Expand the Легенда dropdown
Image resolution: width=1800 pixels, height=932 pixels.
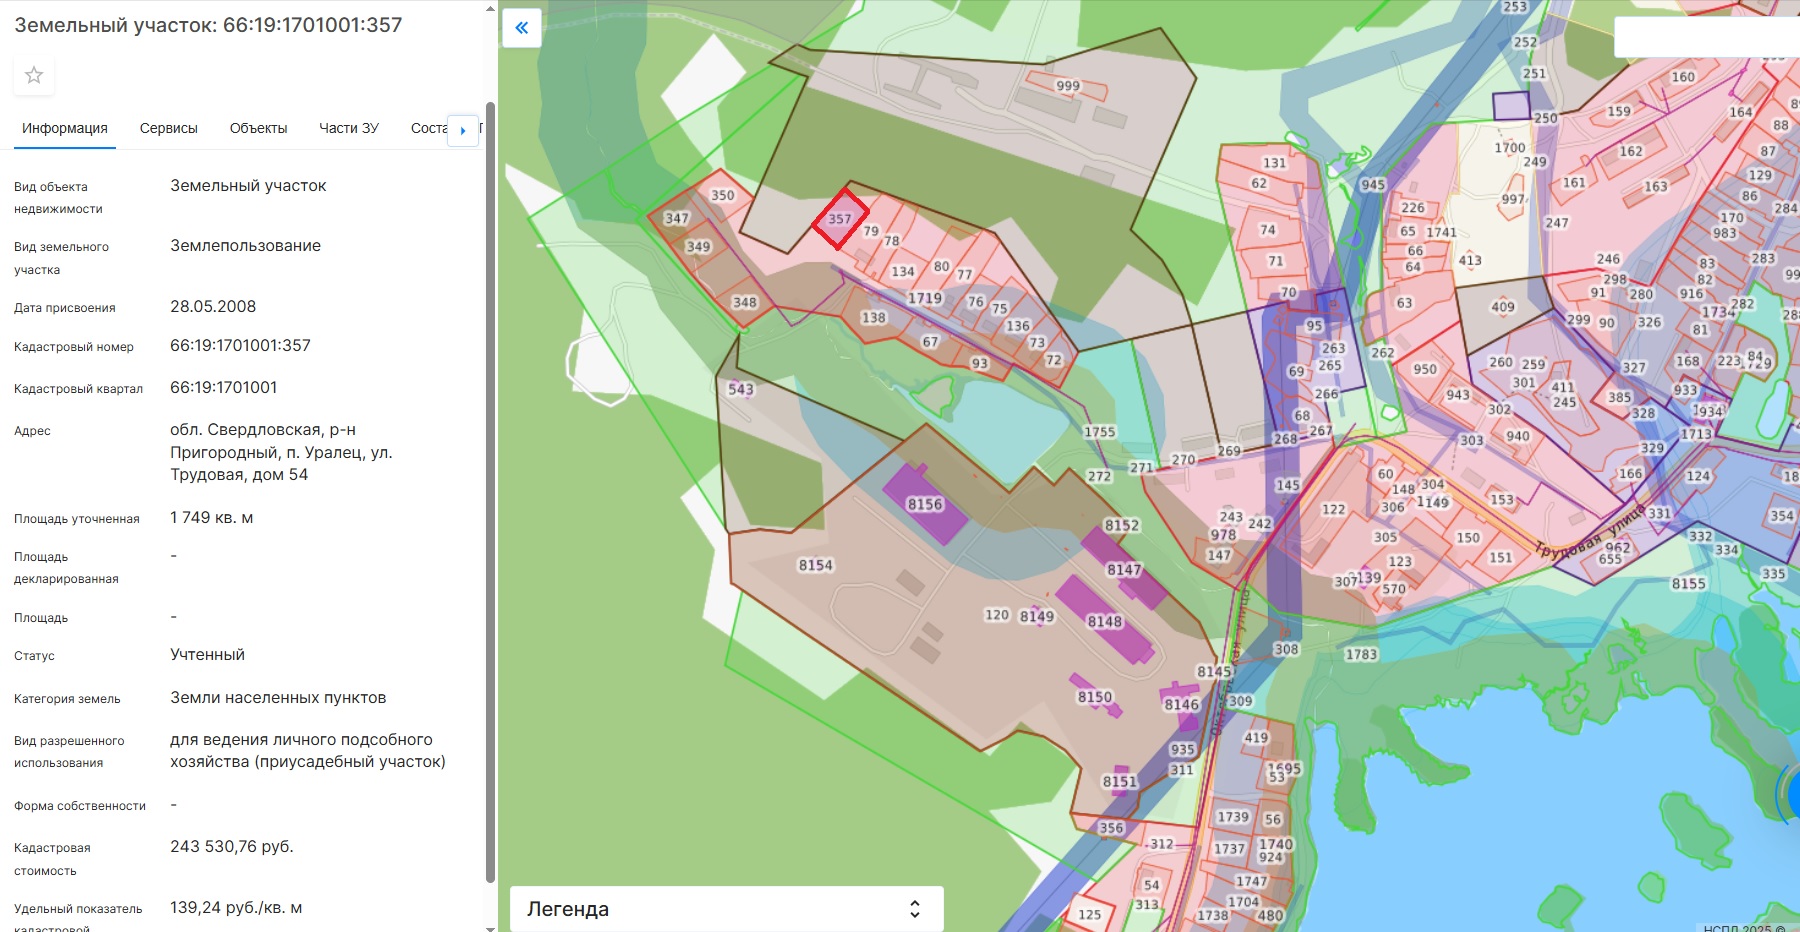click(726, 908)
